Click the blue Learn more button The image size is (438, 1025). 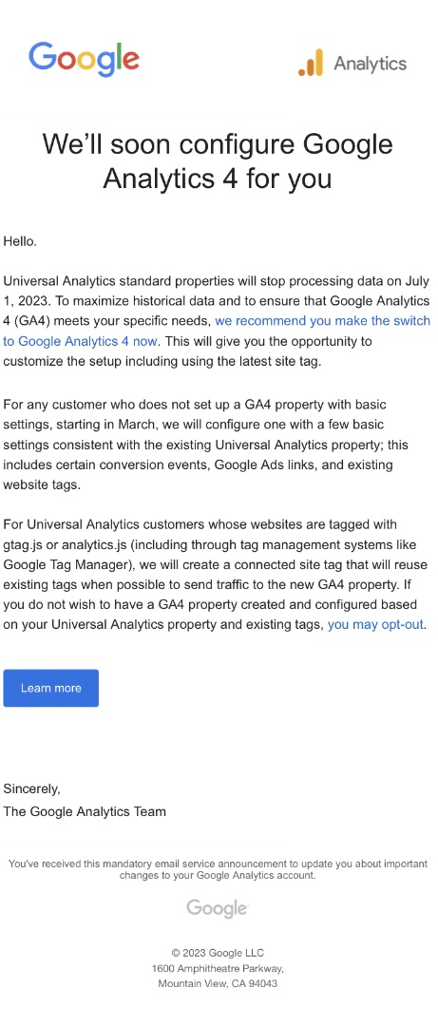click(x=51, y=688)
